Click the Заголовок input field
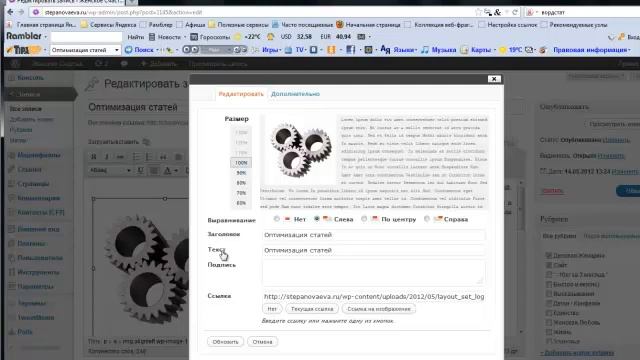Image resolution: width=640 pixels, height=360 pixels. tap(373, 235)
